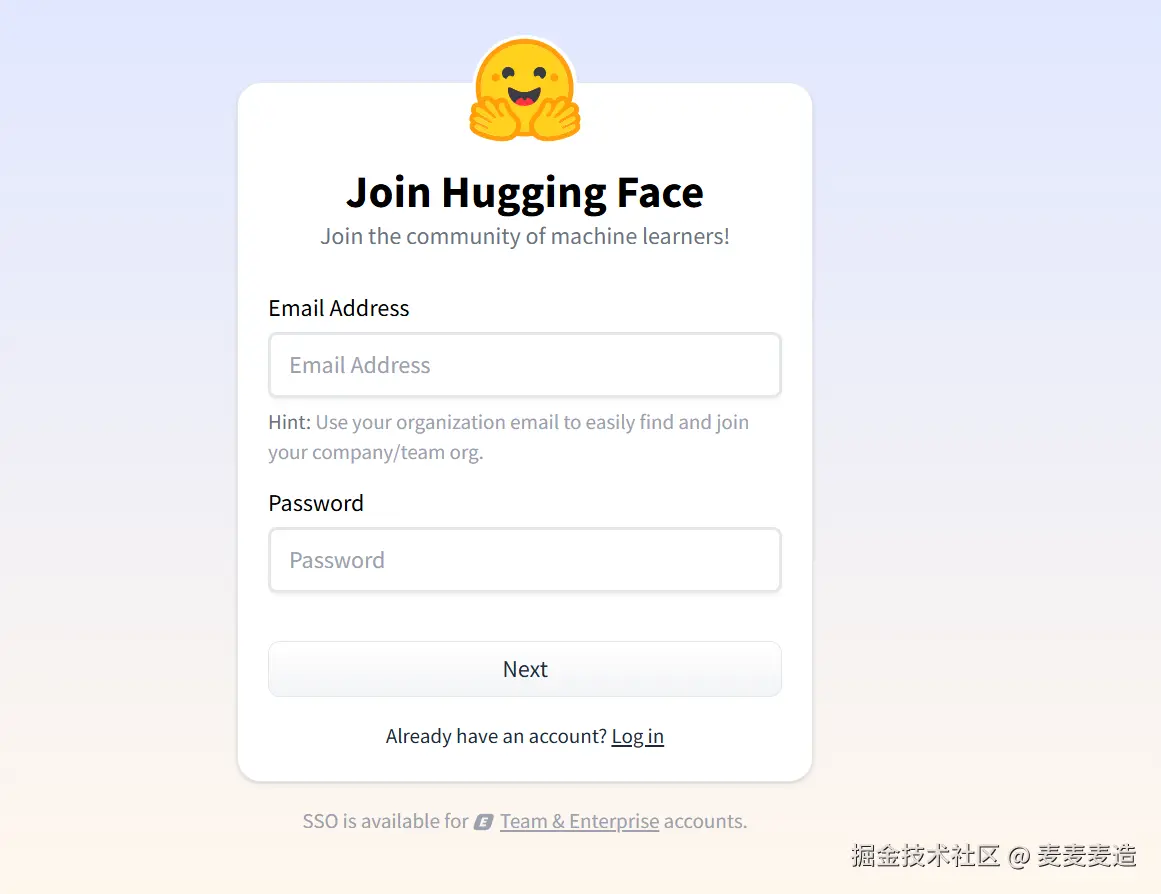Click the machine learners subtitle text

[x=525, y=236]
